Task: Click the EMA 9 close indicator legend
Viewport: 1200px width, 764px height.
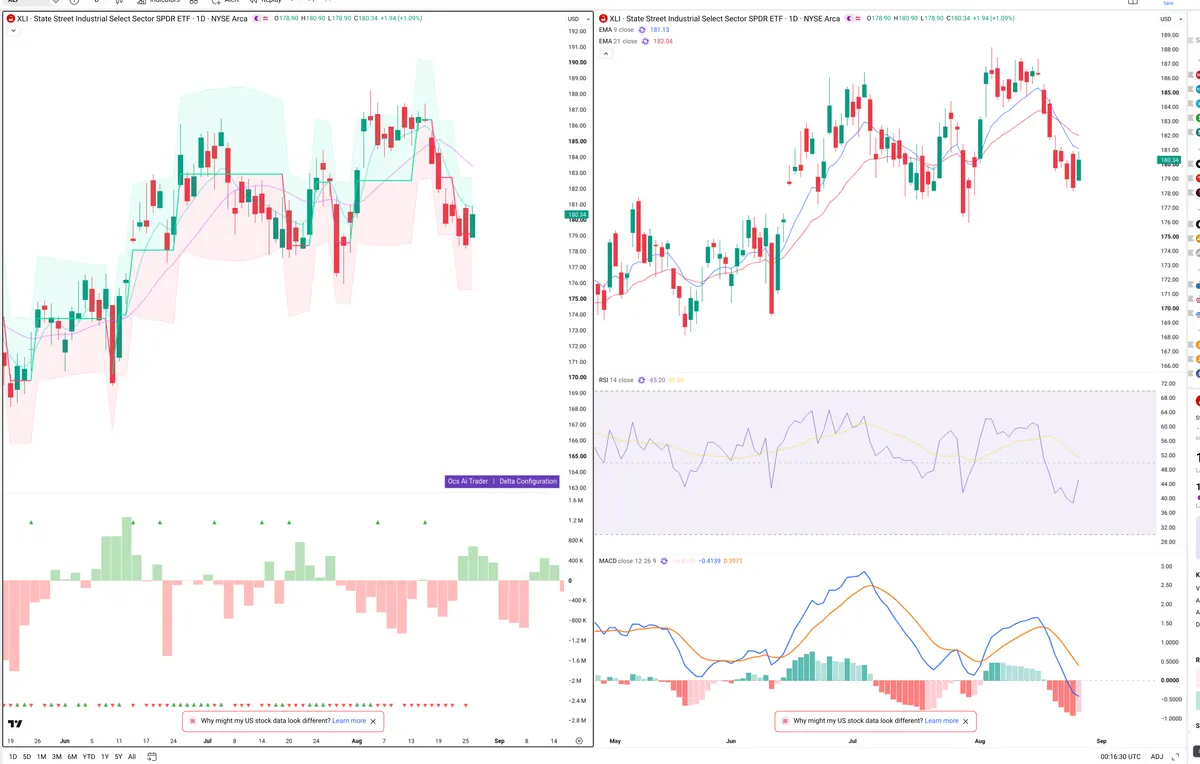Action: 616,30
